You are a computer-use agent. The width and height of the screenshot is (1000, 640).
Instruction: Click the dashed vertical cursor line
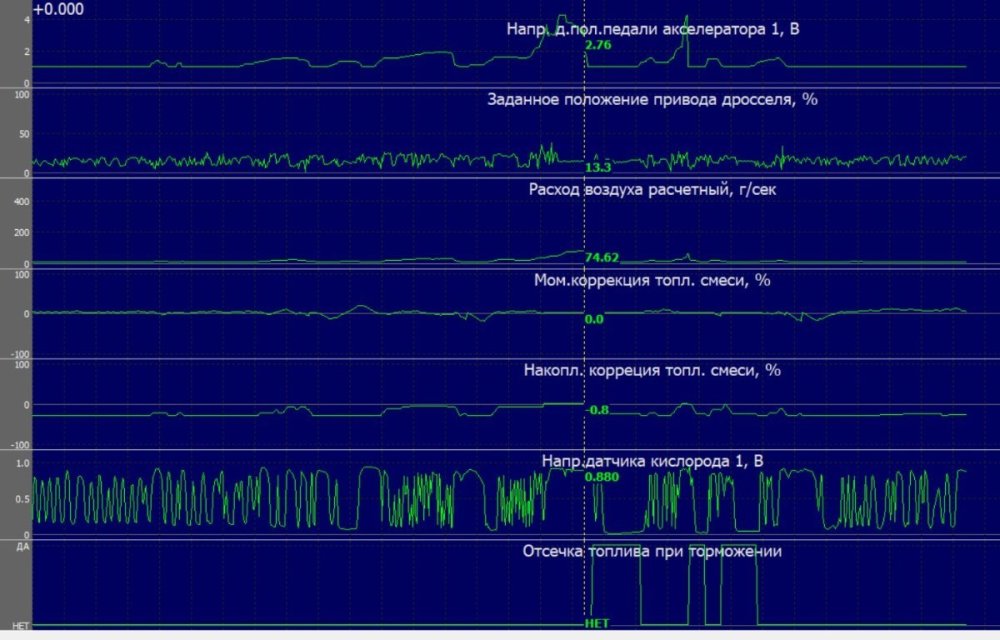(x=584, y=316)
